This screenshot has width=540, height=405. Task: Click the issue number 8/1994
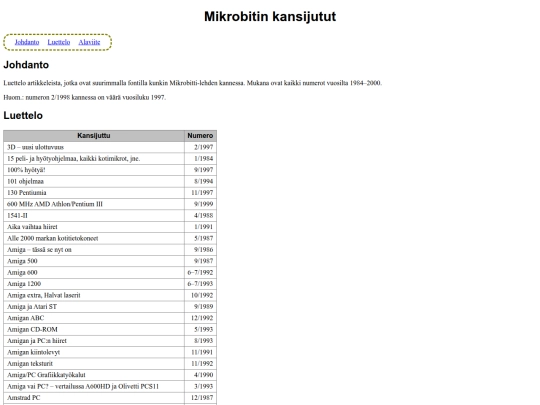click(x=203, y=181)
